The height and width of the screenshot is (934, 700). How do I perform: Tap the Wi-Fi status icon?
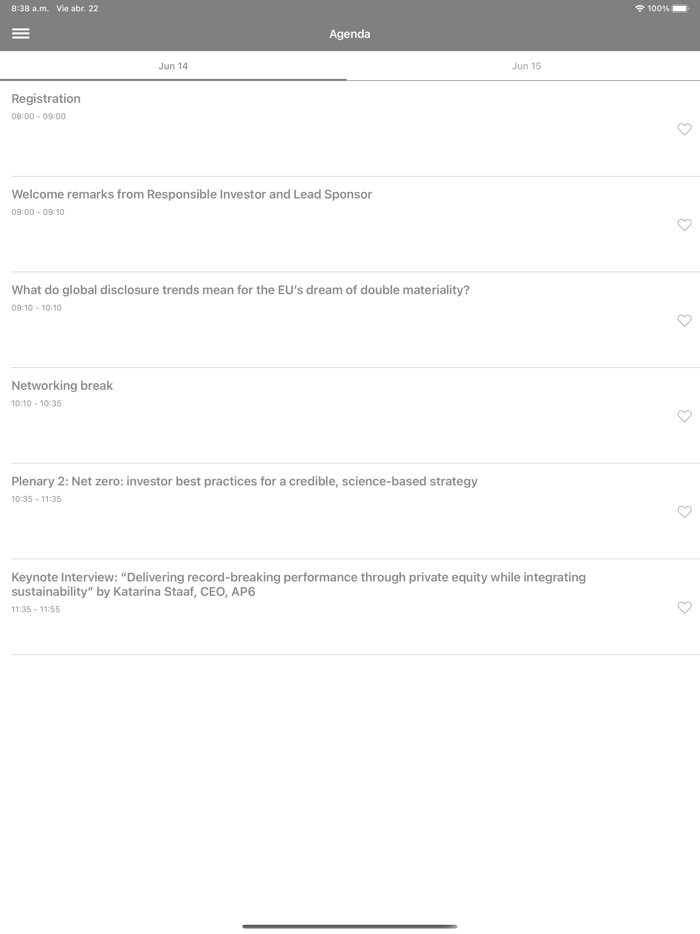(x=639, y=8)
